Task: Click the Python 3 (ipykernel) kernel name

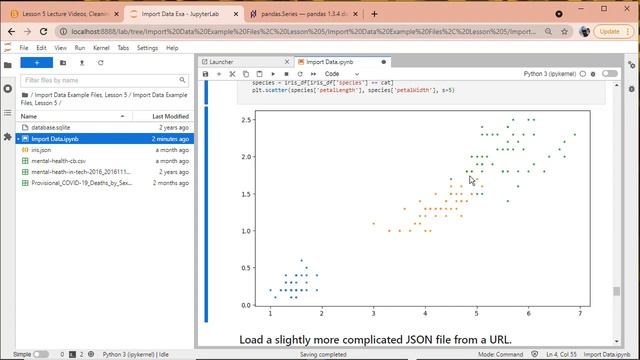Action: pyautogui.click(x=550, y=74)
